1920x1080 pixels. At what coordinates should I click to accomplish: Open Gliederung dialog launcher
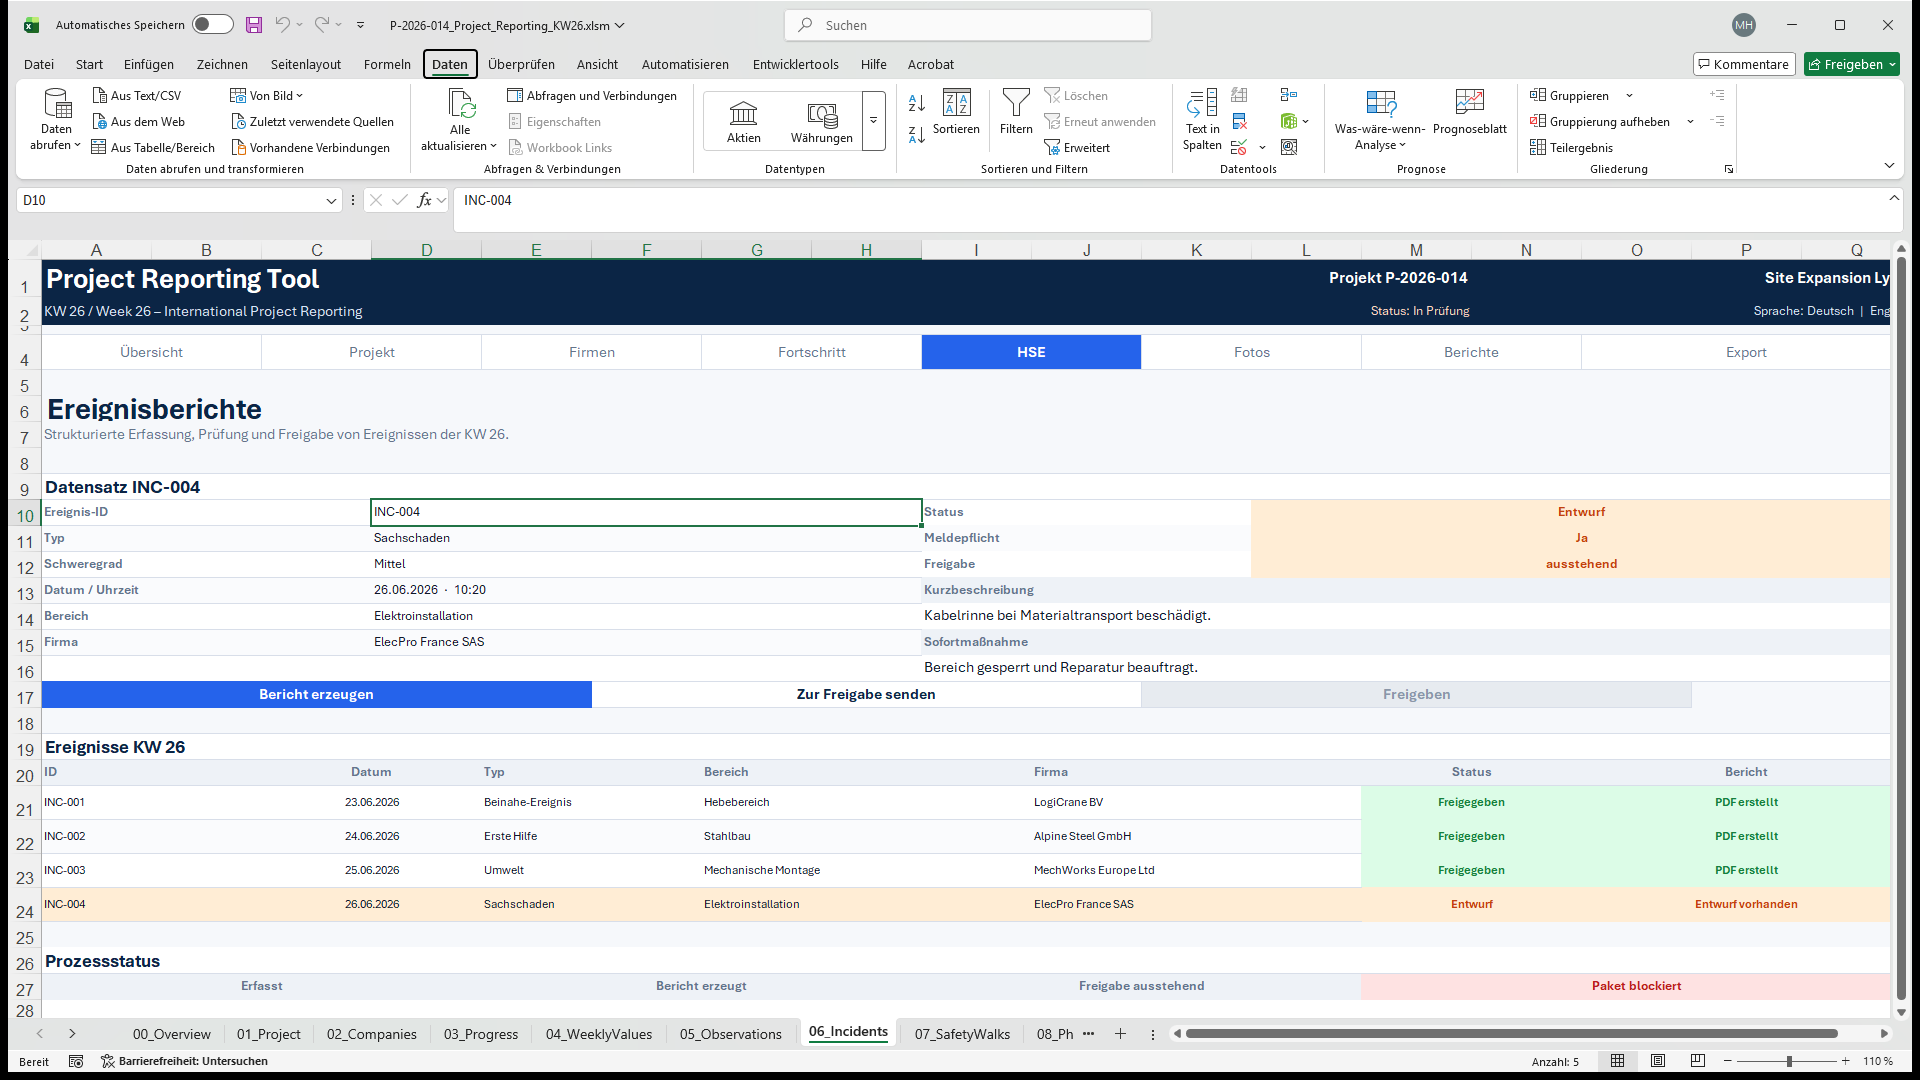pyautogui.click(x=1729, y=169)
